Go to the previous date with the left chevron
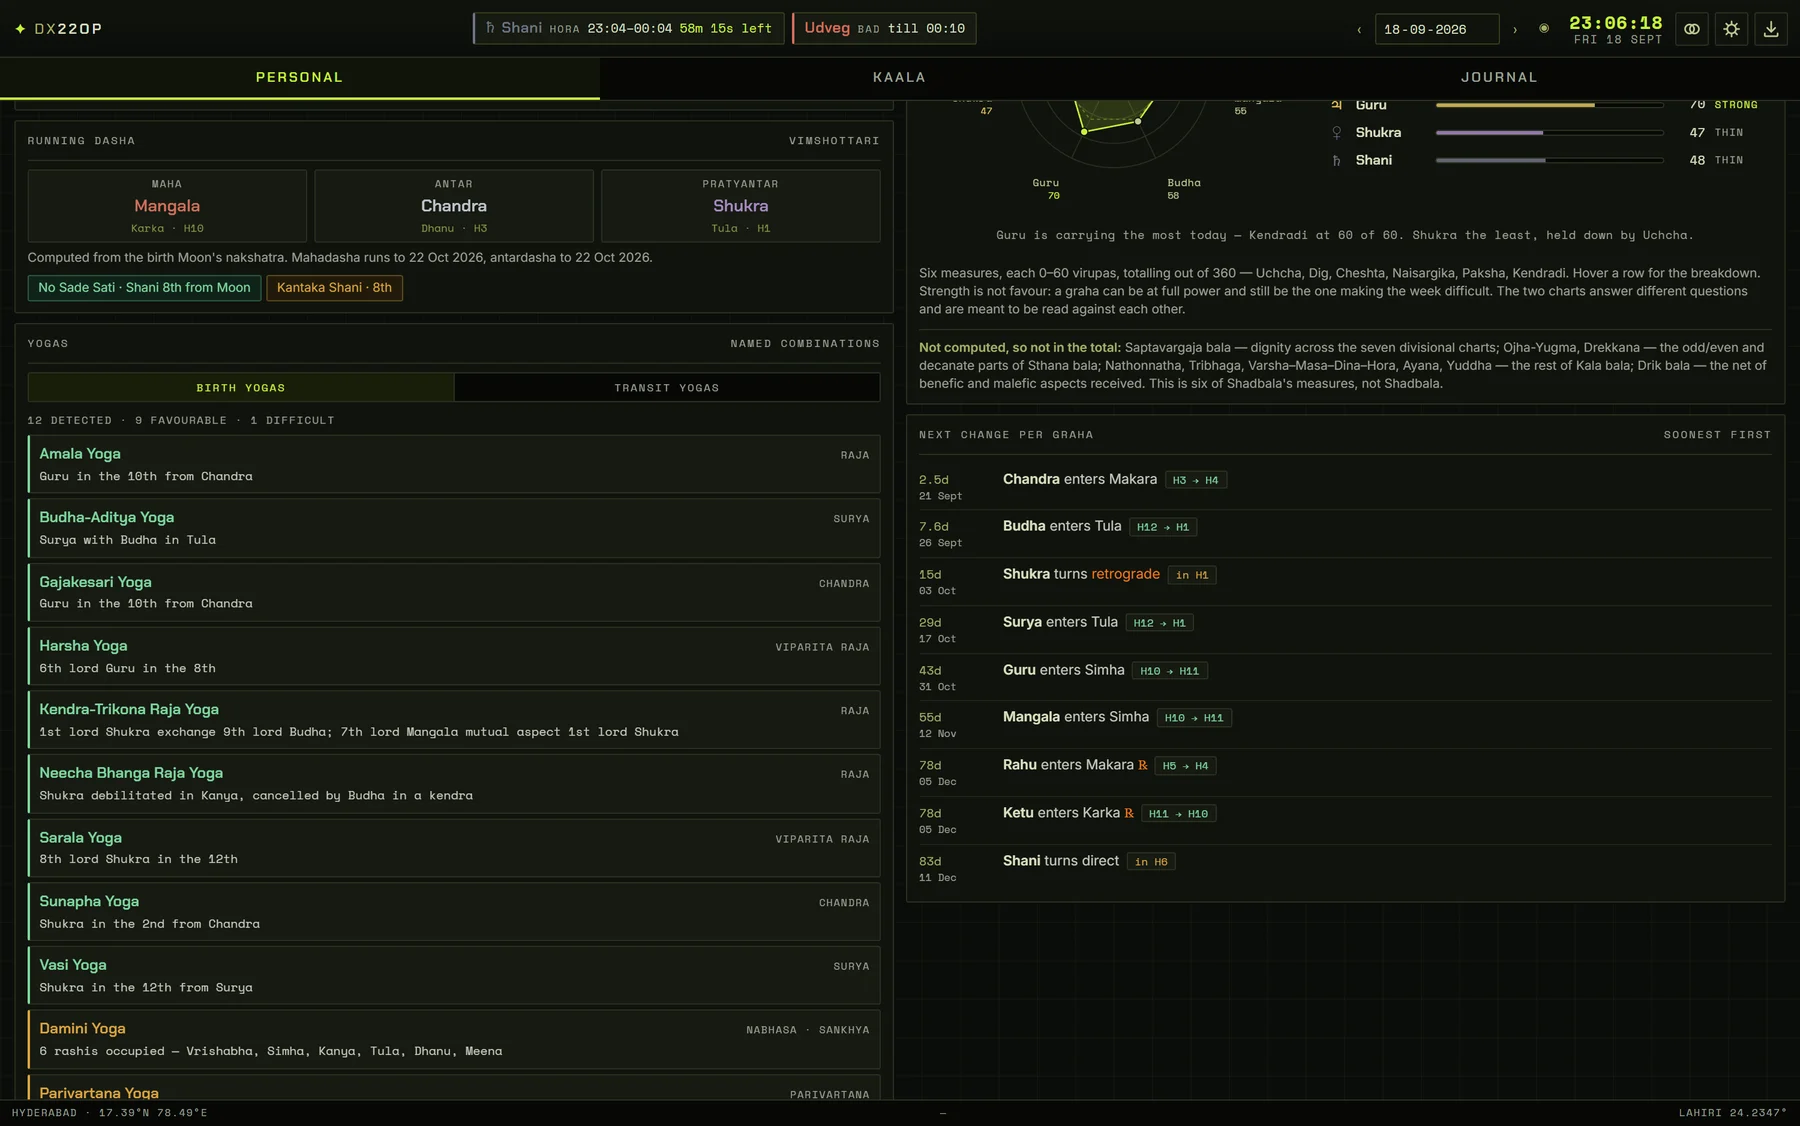This screenshot has width=1800, height=1126. pos(1359,30)
